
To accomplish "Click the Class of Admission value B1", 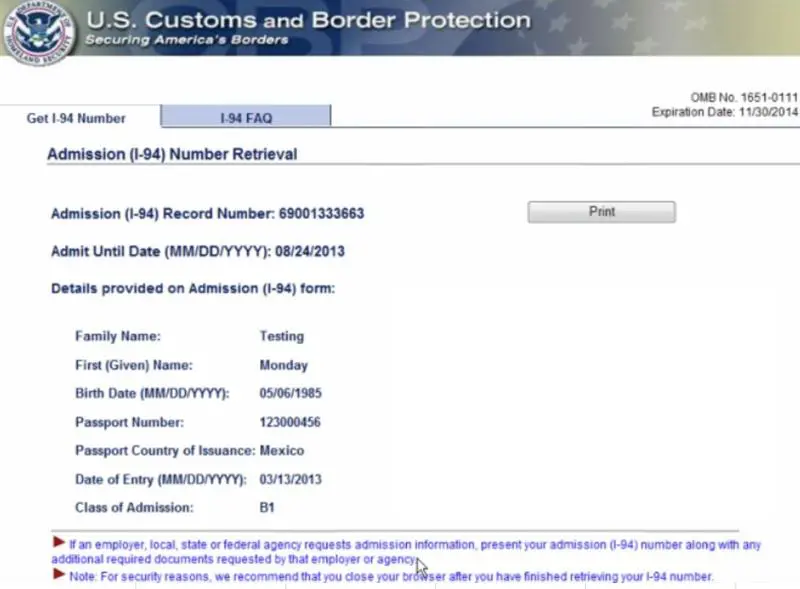I will [x=267, y=508].
